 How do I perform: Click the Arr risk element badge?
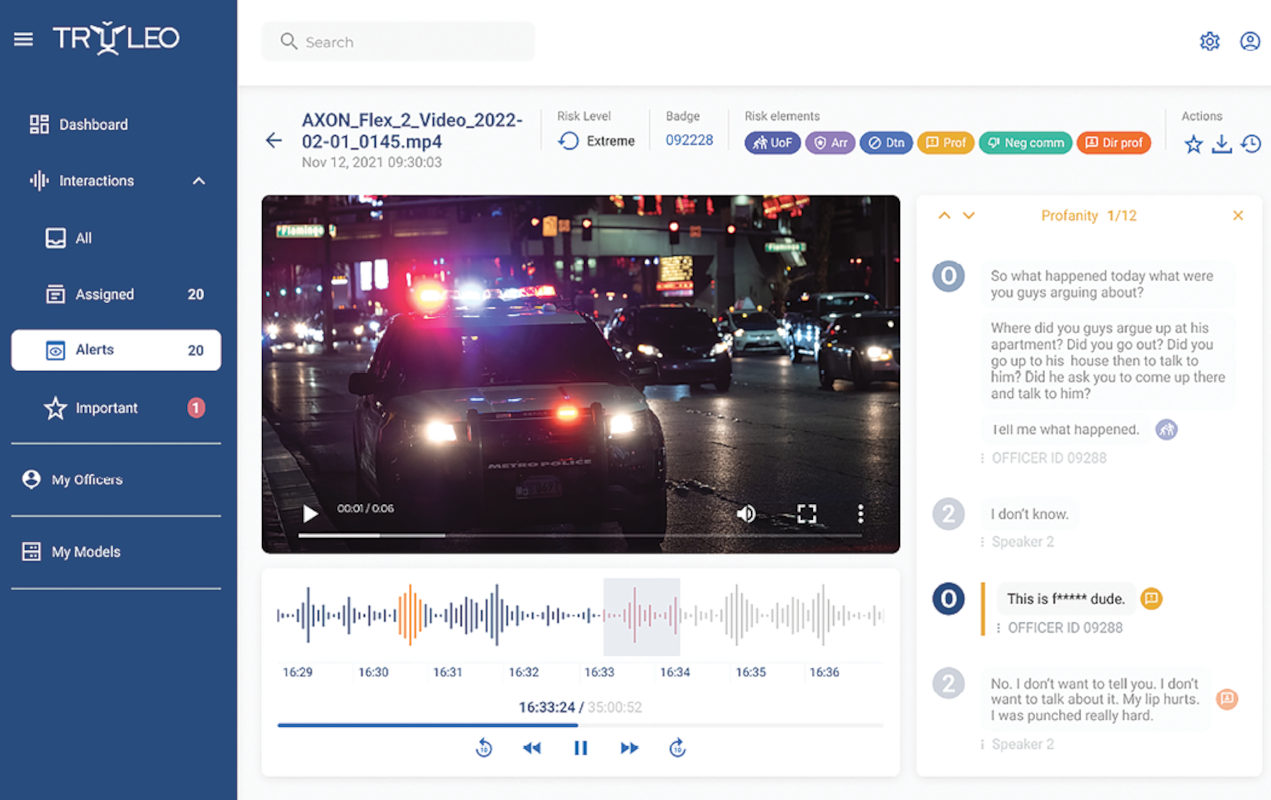(x=830, y=142)
